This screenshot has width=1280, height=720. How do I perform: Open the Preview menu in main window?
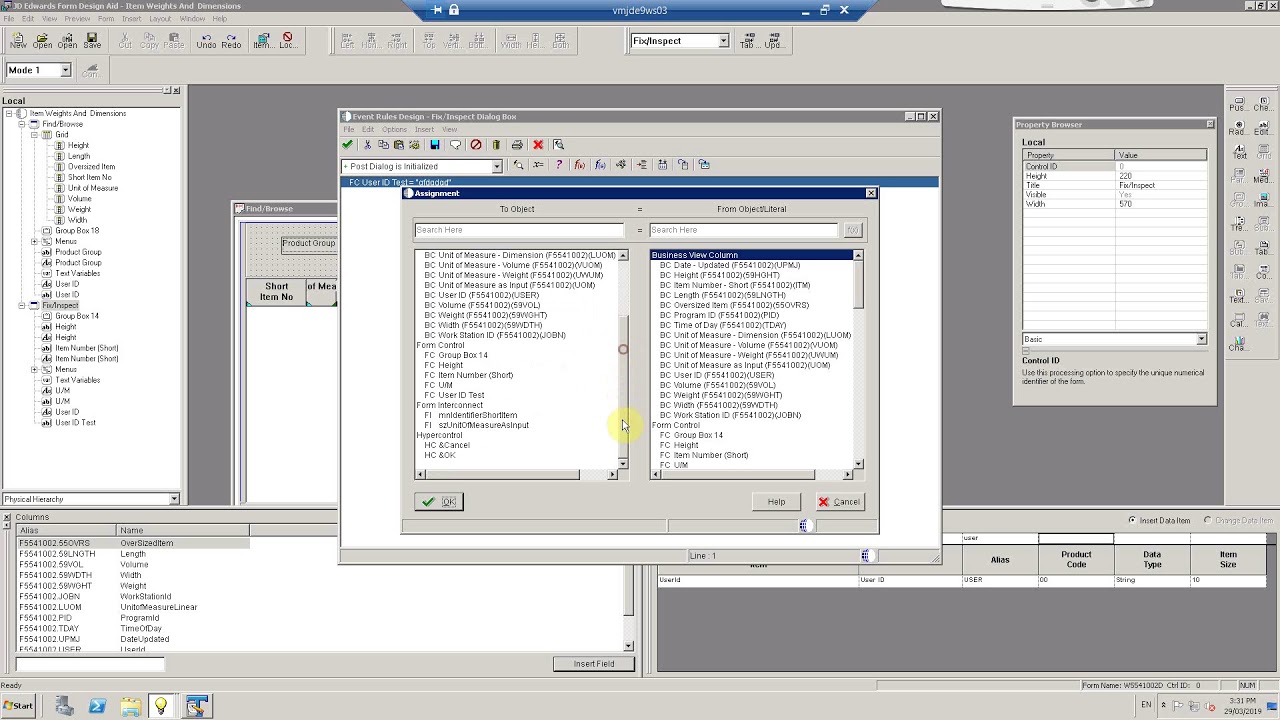point(77,19)
